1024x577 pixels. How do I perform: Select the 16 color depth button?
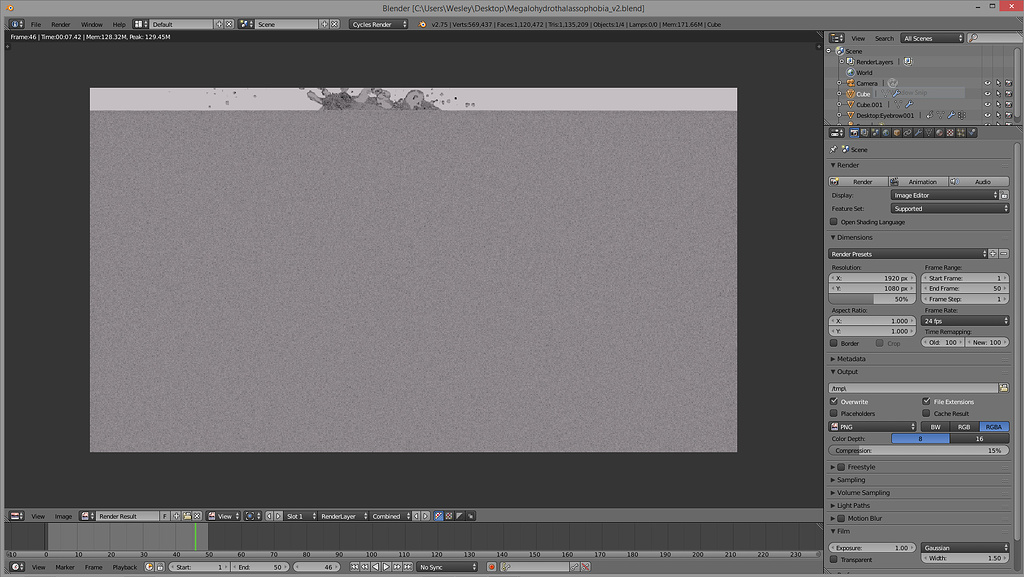click(979, 439)
